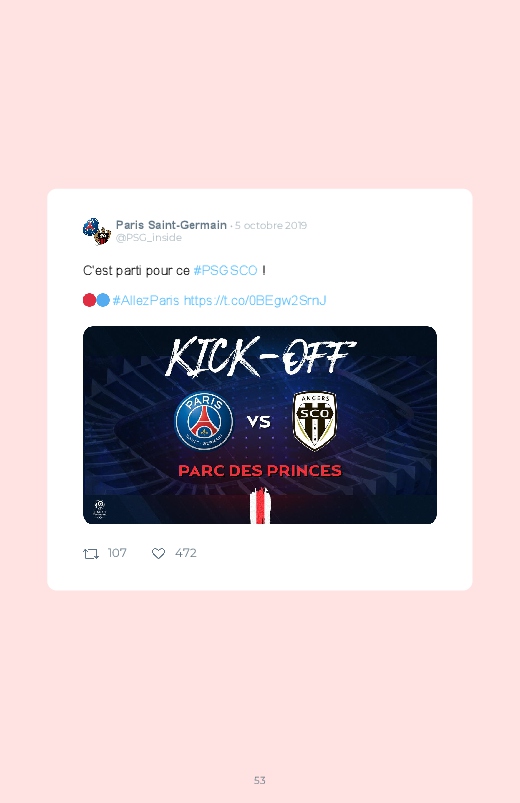Screen dimensions: 520x803
Task: Open the #PSGSCO hashtag
Action: coord(225,270)
